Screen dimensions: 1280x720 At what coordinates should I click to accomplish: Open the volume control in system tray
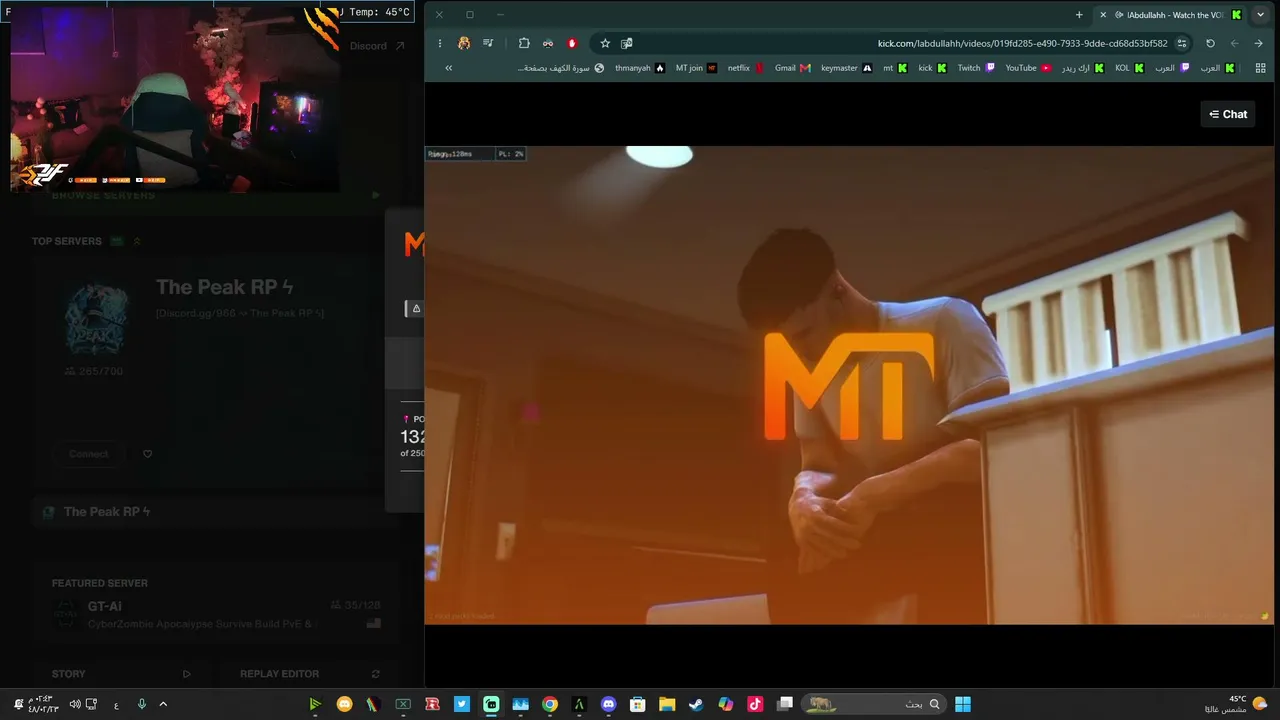point(75,704)
